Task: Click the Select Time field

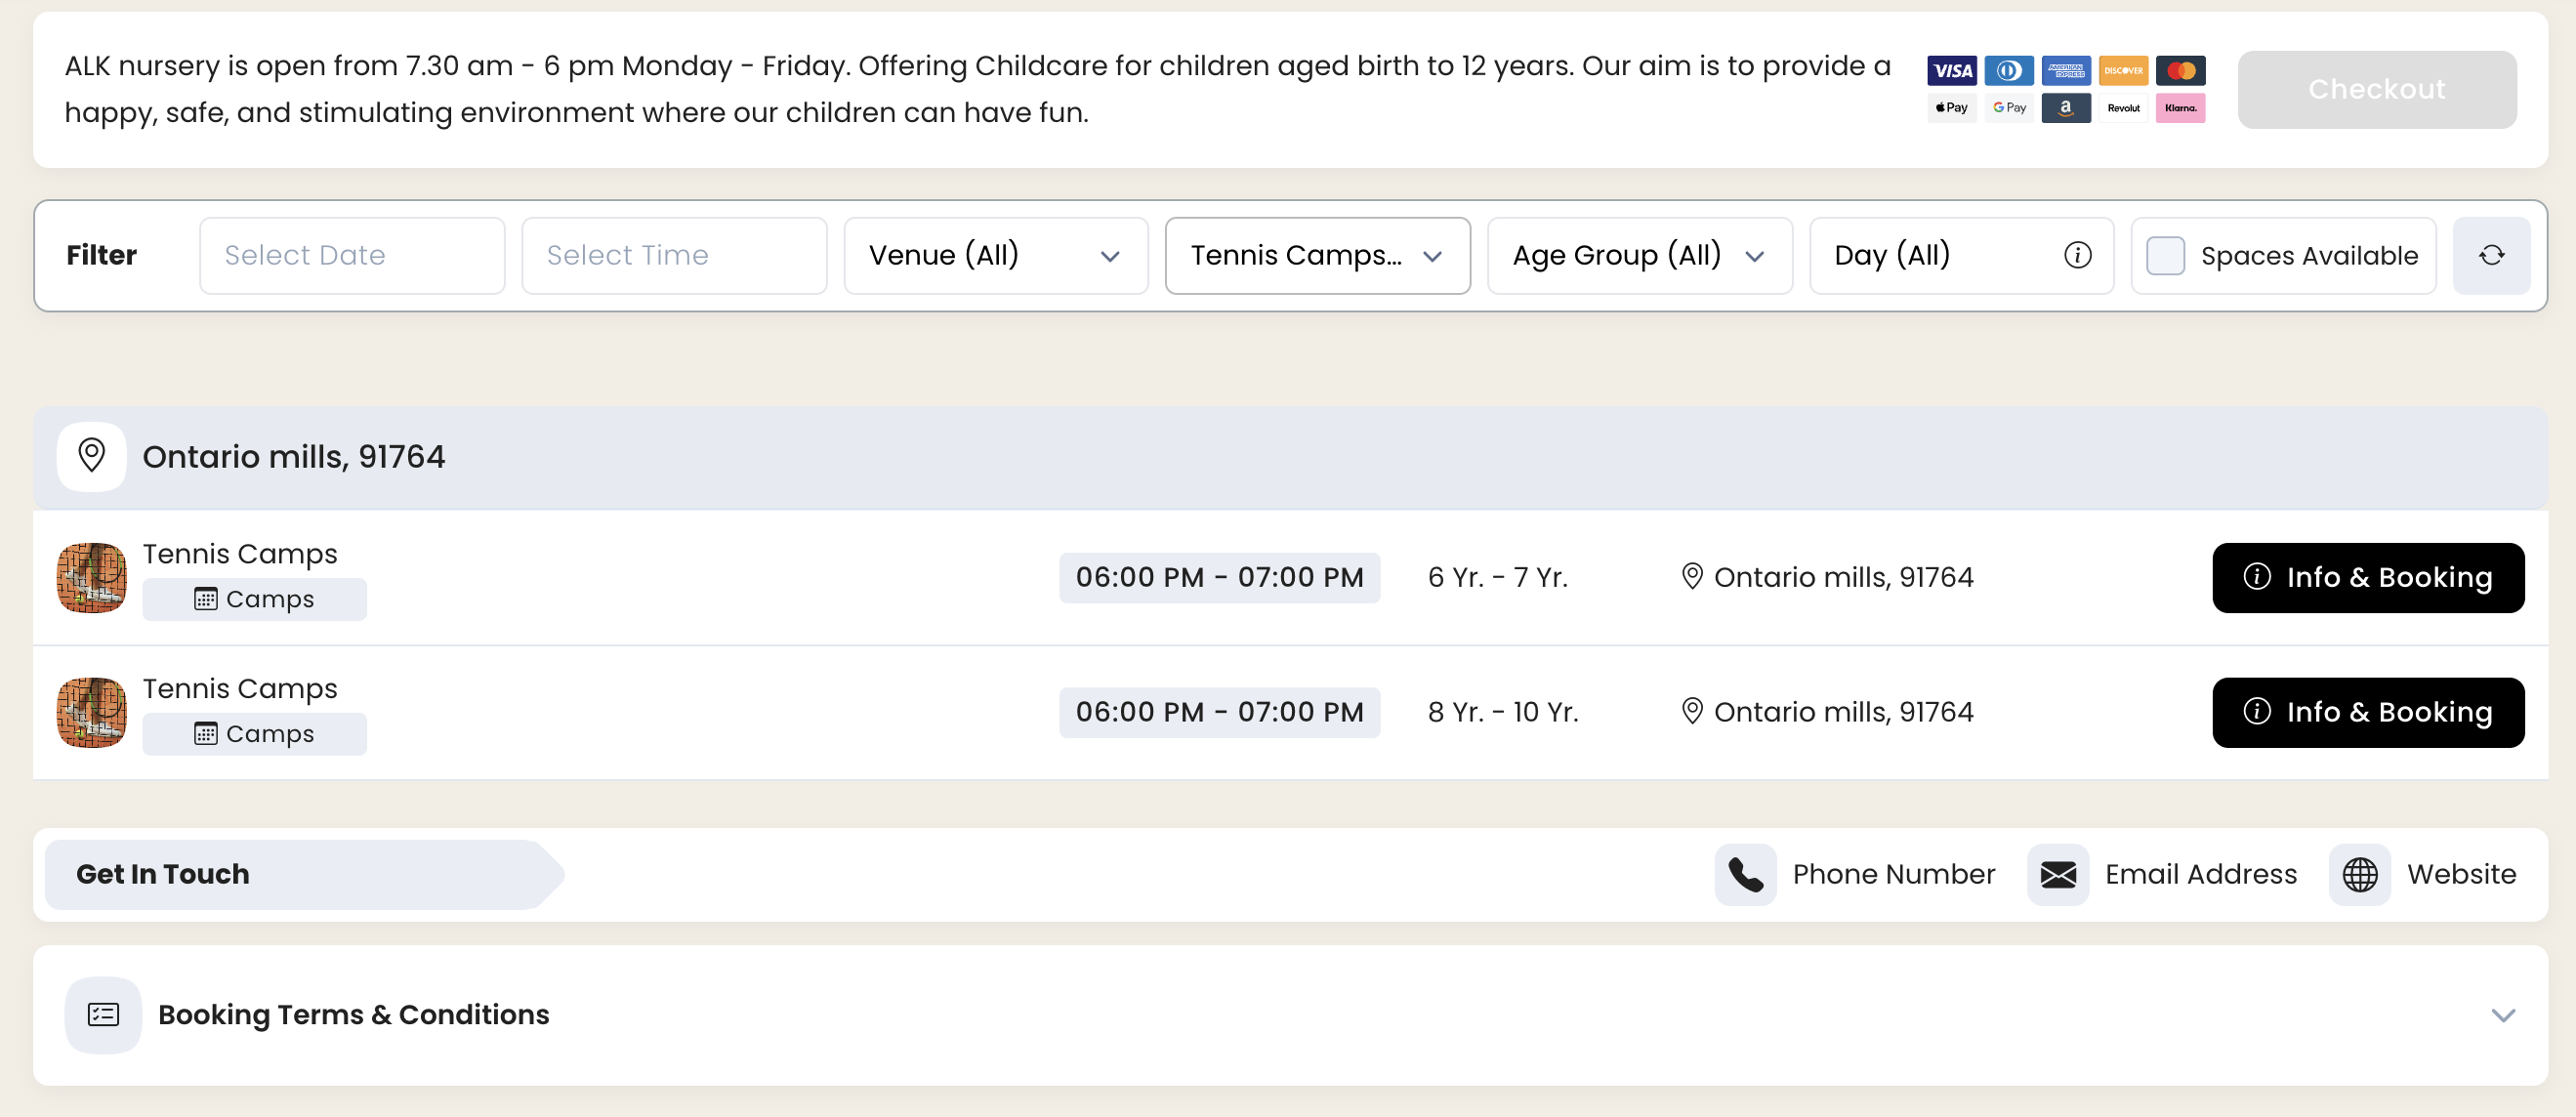Action: [674, 255]
